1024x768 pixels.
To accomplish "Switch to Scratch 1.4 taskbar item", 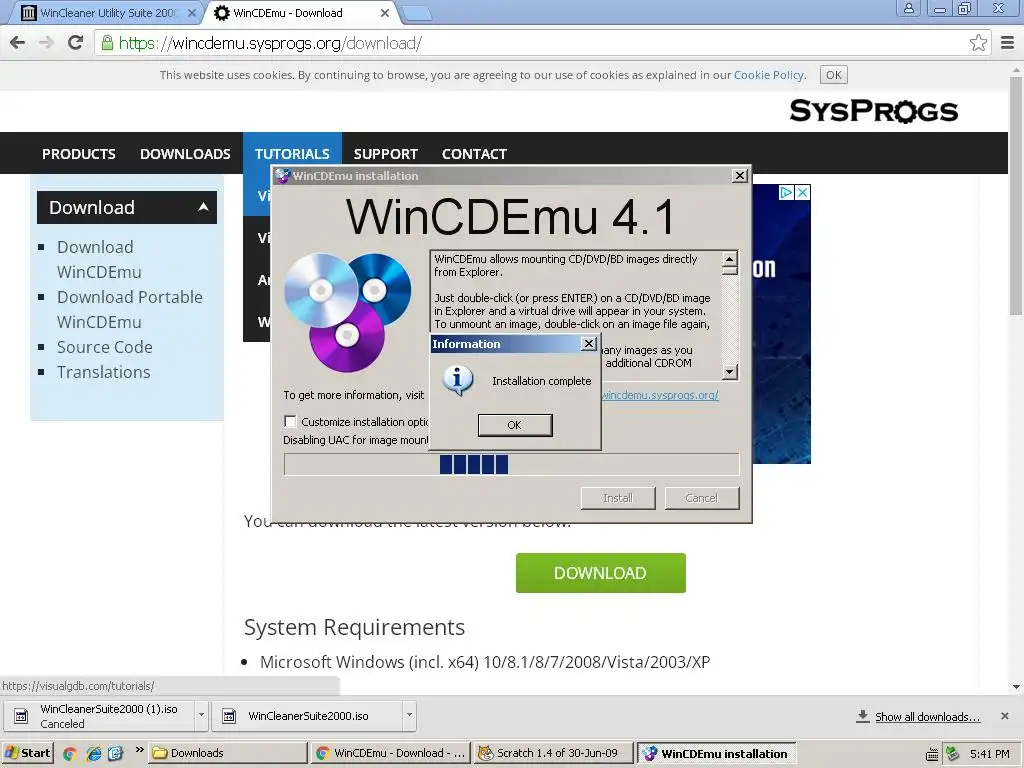I will pos(554,753).
